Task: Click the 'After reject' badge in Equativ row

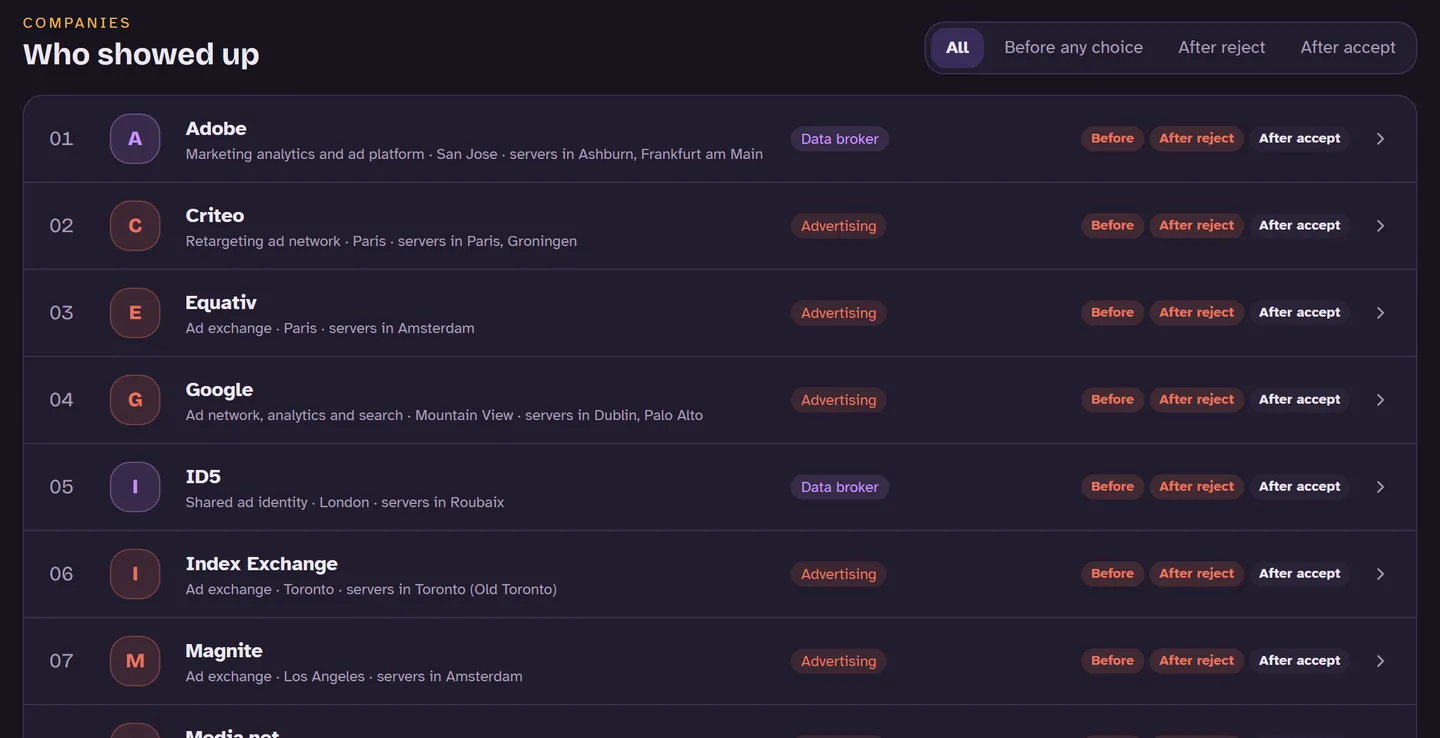Action: (x=1196, y=312)
